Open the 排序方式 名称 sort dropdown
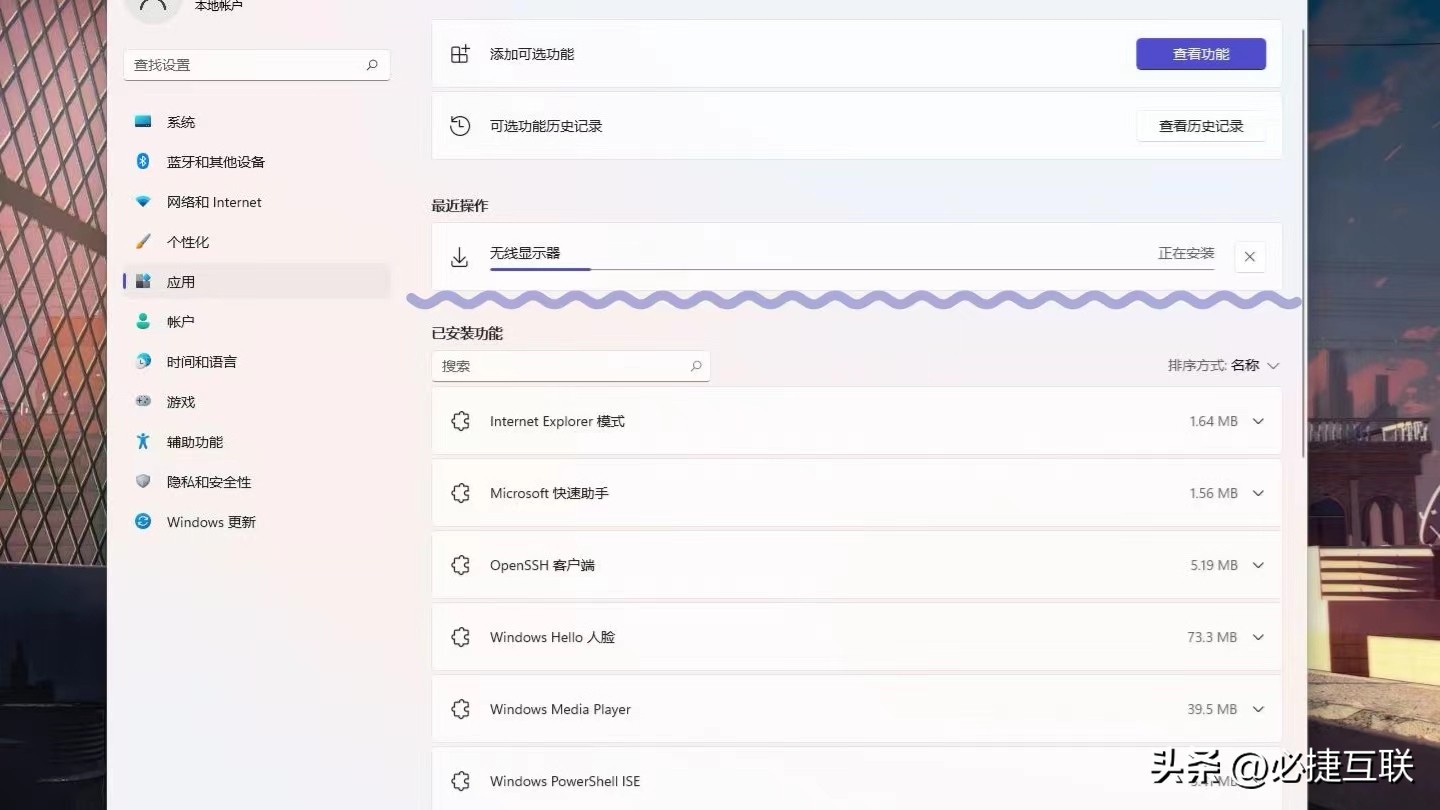 click(x=1223, y=366)
